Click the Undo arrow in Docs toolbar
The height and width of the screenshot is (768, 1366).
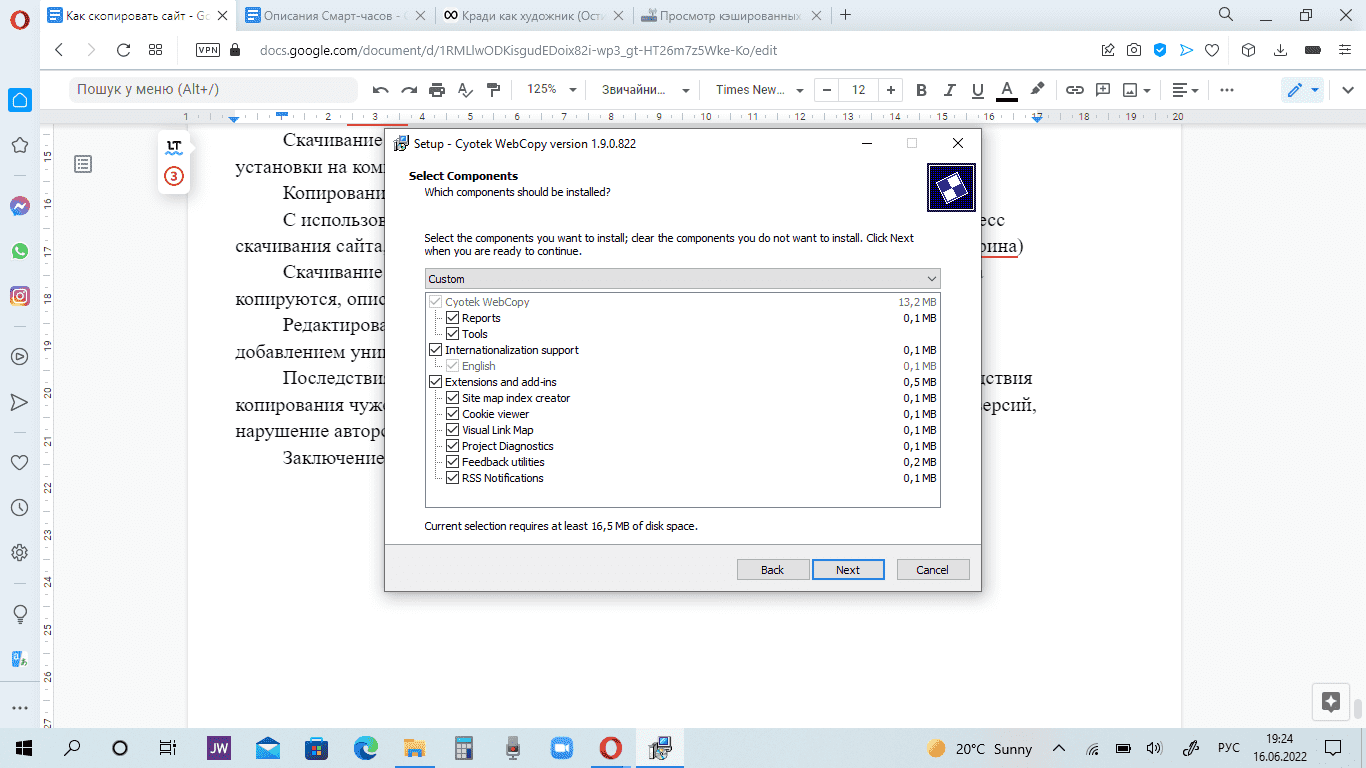380,90
